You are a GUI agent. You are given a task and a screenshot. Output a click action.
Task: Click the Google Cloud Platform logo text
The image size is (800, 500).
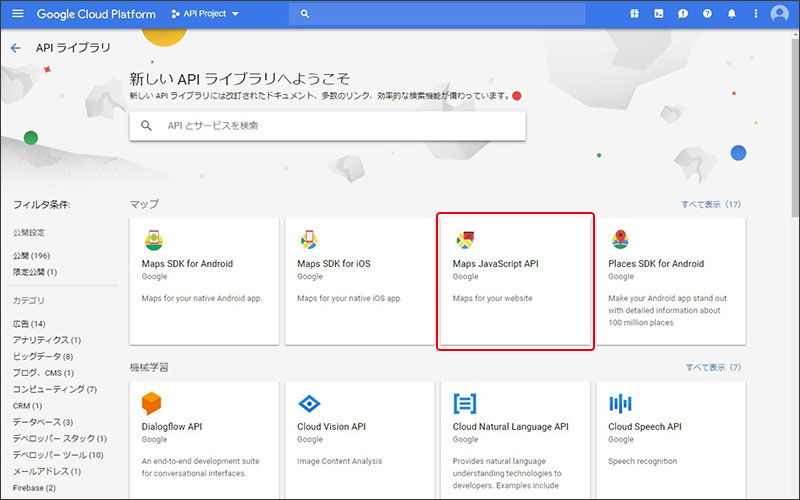(96, 14)
